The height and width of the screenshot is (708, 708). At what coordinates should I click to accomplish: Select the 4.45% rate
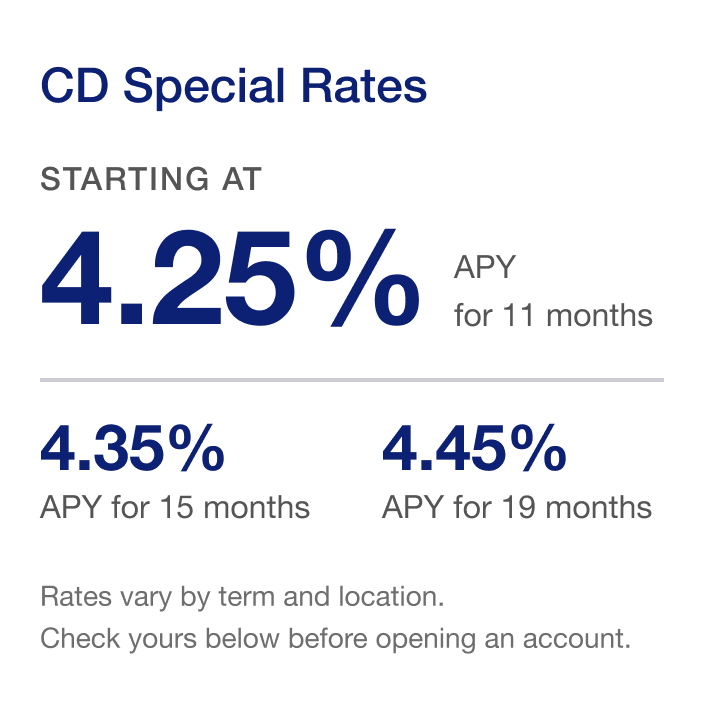(x=474, y=451)
